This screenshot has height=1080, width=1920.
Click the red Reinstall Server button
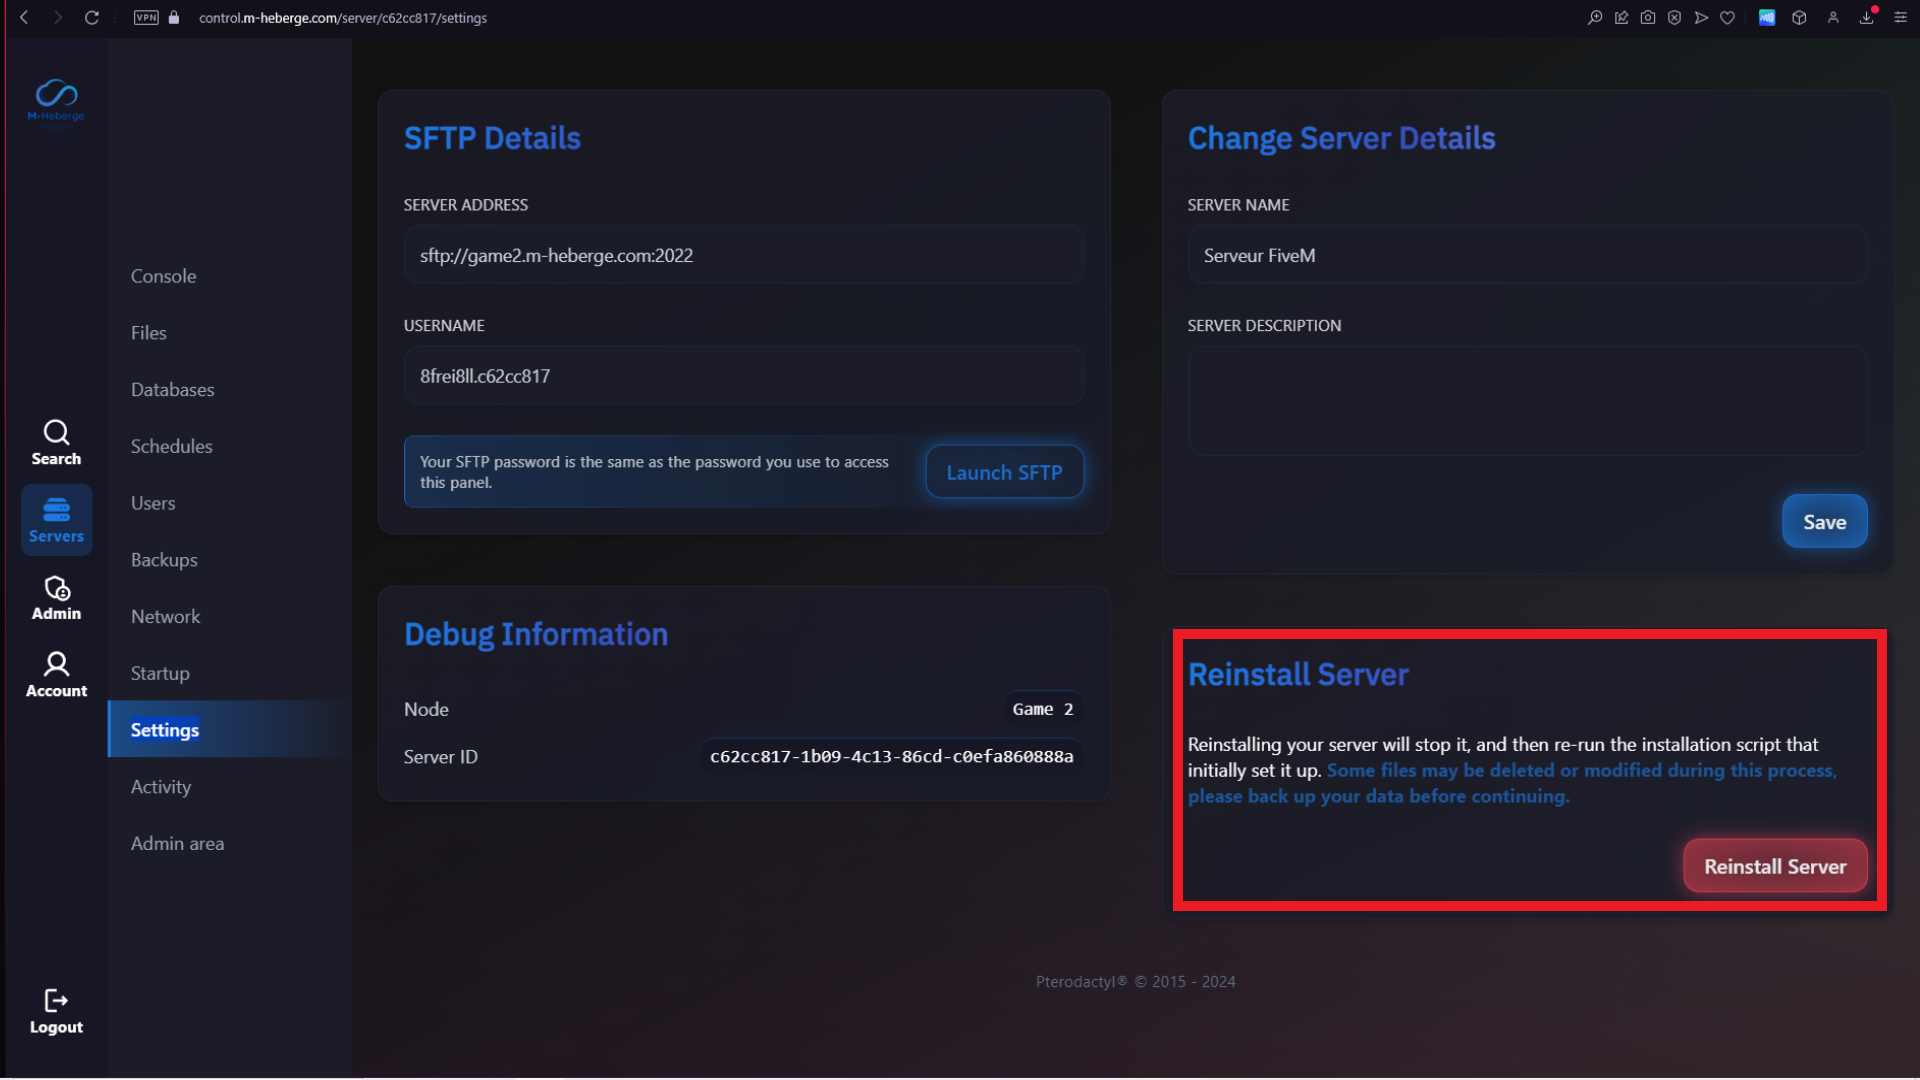[1774, 867]
